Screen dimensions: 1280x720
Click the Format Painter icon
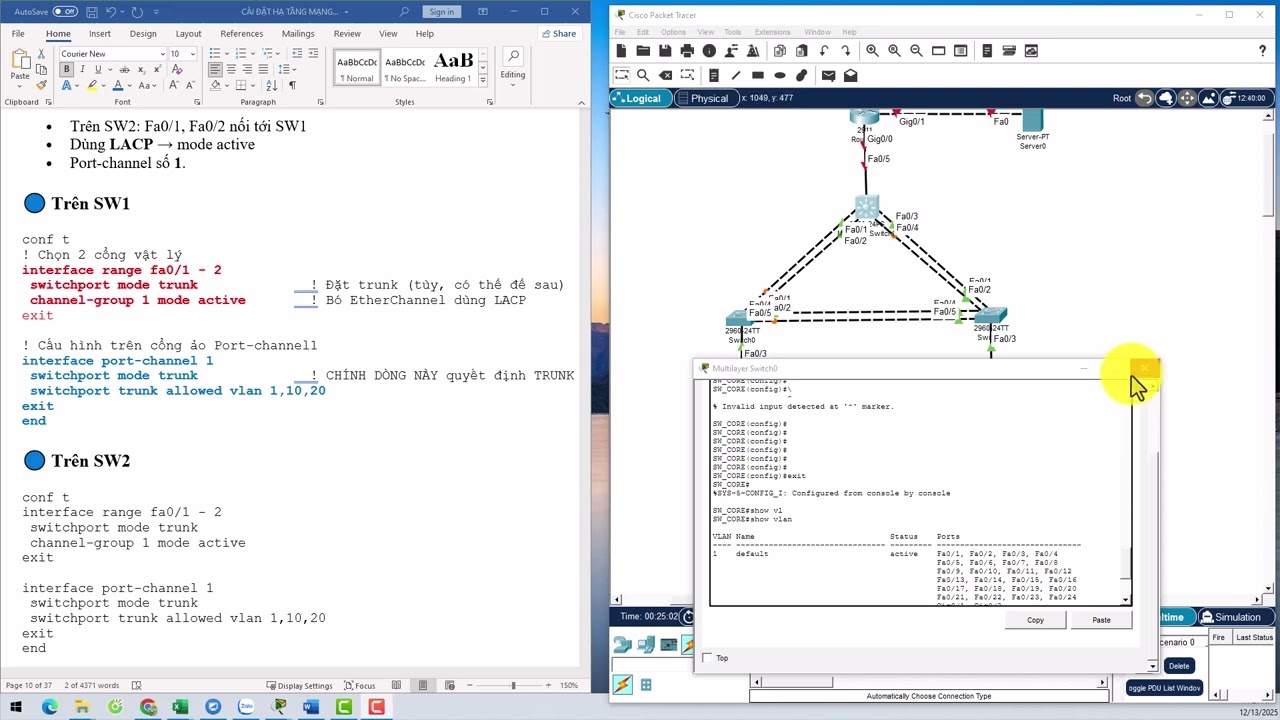[42, 85]
